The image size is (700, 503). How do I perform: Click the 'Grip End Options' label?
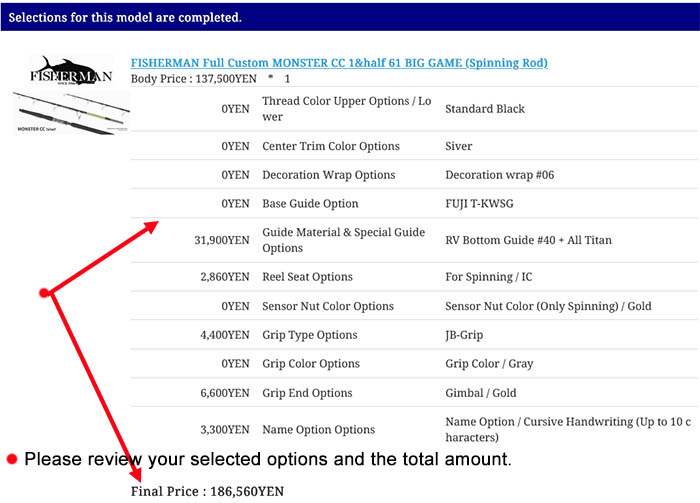(x=307, y=393)
